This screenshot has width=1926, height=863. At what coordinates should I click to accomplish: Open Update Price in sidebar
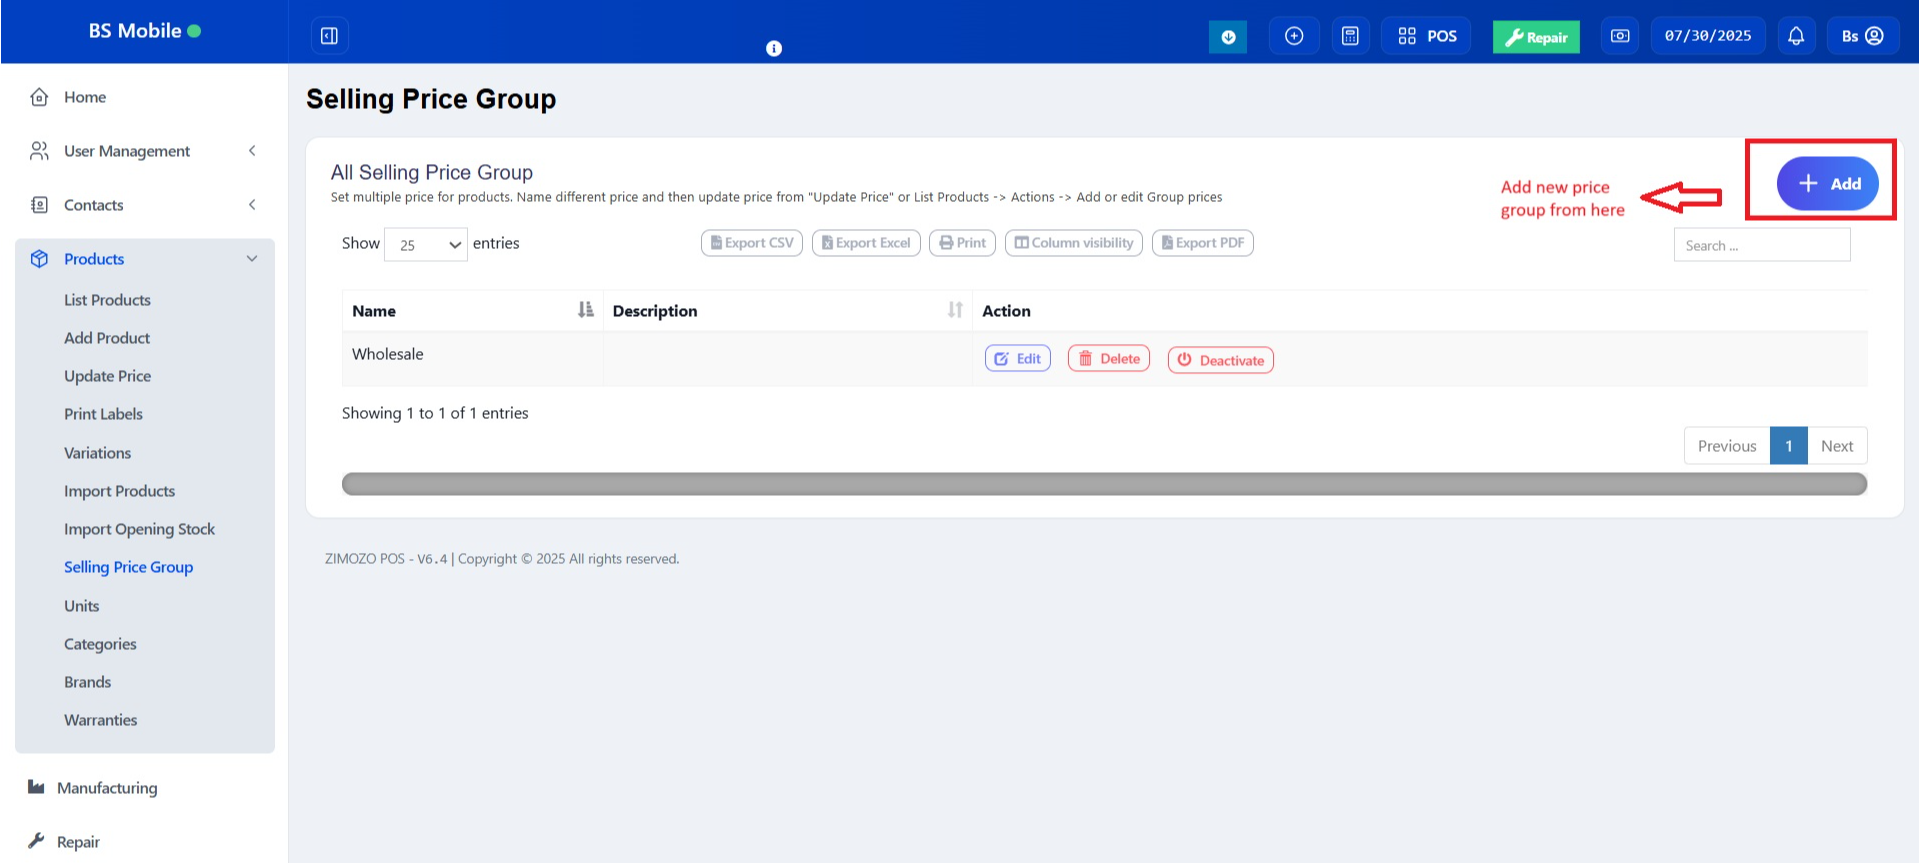click(107, 376)
